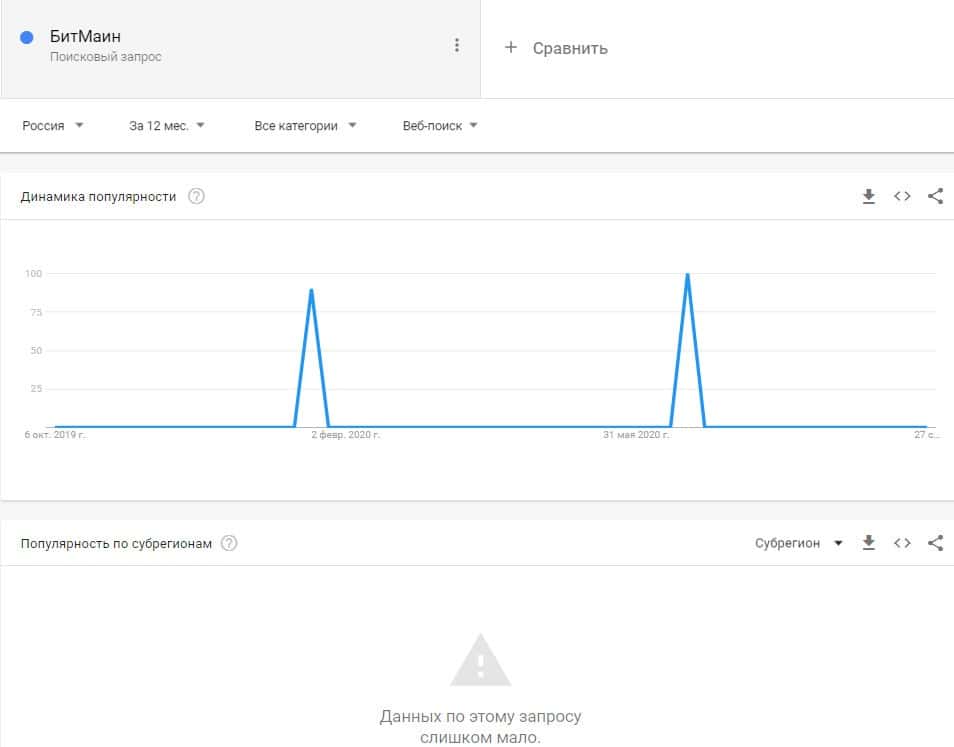Screen dimensions: 954x747
Task: Get embed code for the popularity chart
Action: tap(902, 196)
